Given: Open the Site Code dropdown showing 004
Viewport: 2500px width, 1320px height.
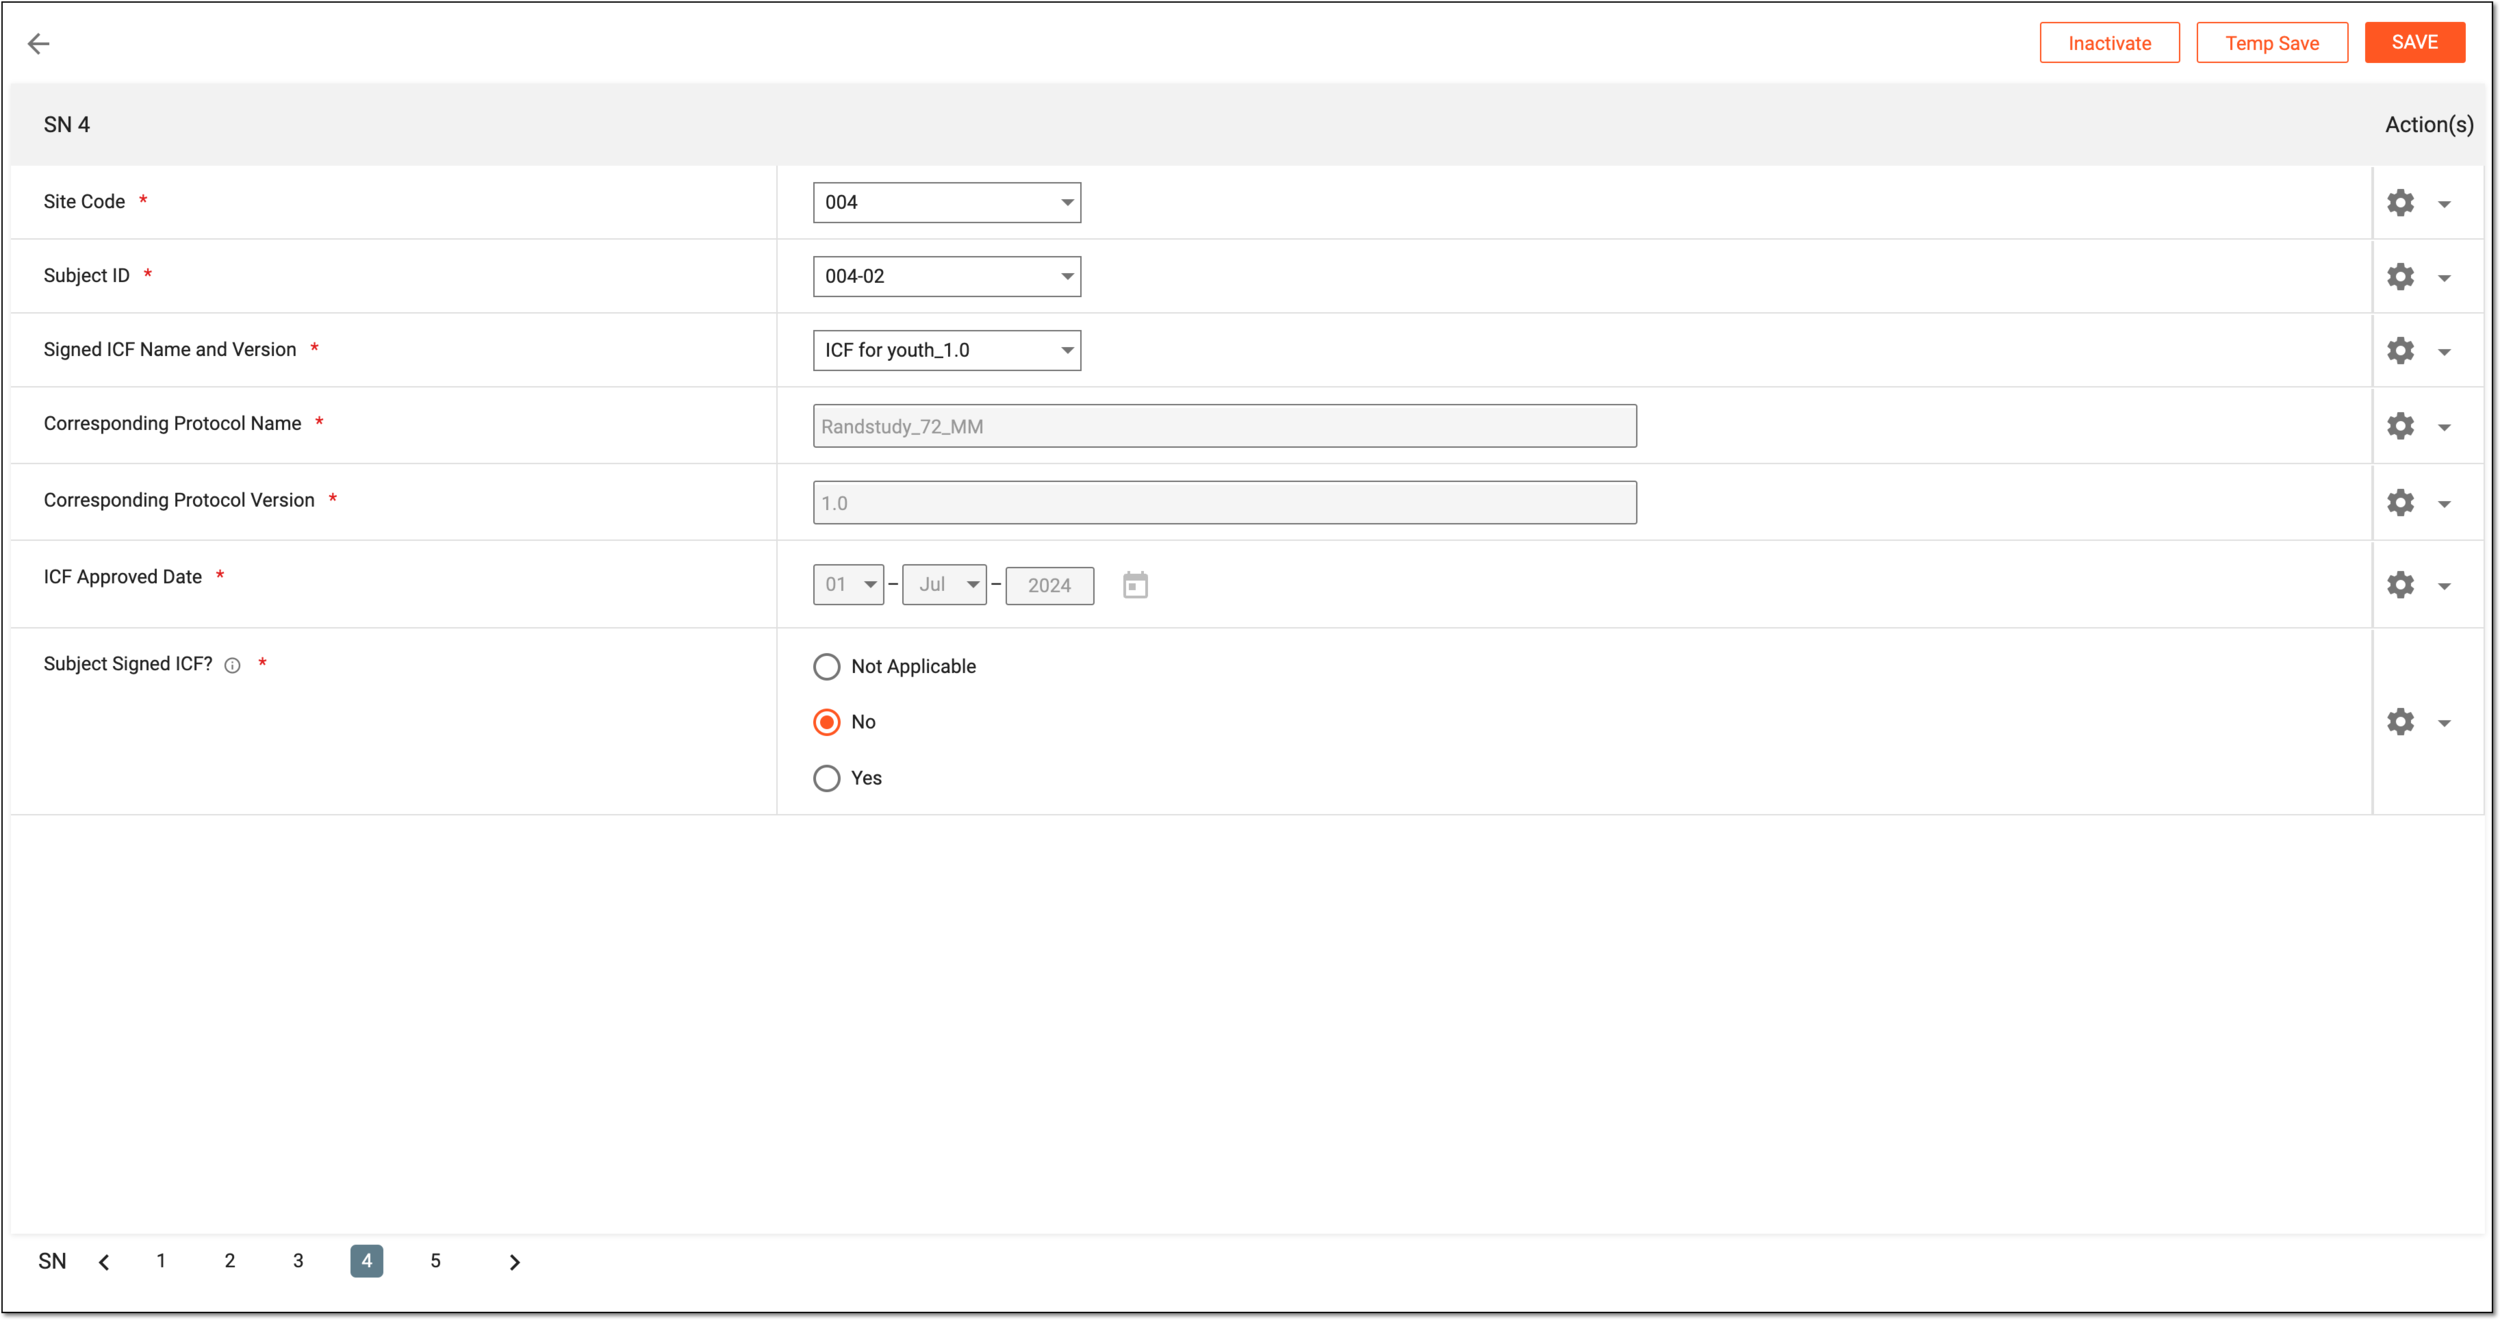Looking at the screenshot, I should (x=946, y=203).
